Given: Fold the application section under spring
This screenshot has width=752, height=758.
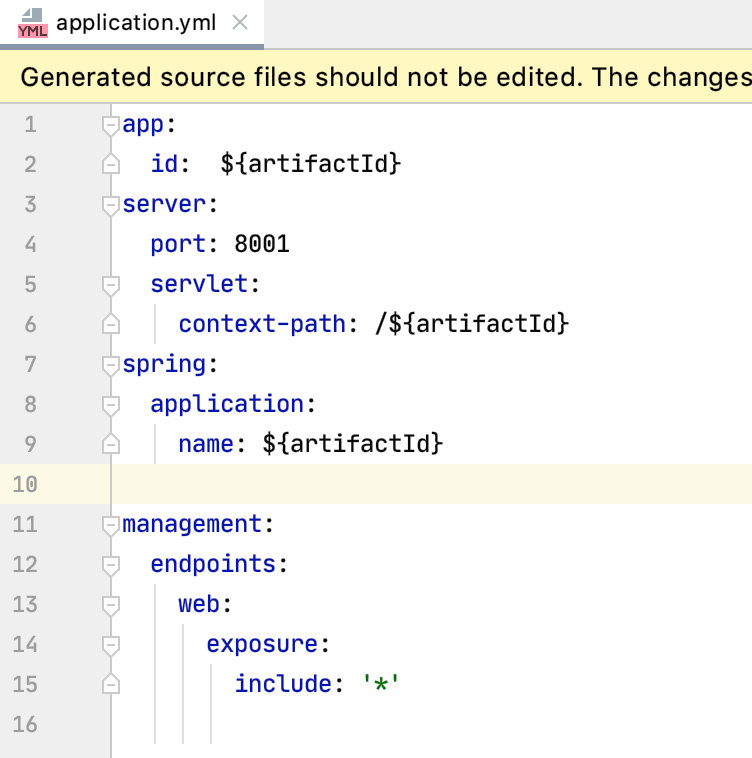Looking at the screenshot, I should [111, 405].
